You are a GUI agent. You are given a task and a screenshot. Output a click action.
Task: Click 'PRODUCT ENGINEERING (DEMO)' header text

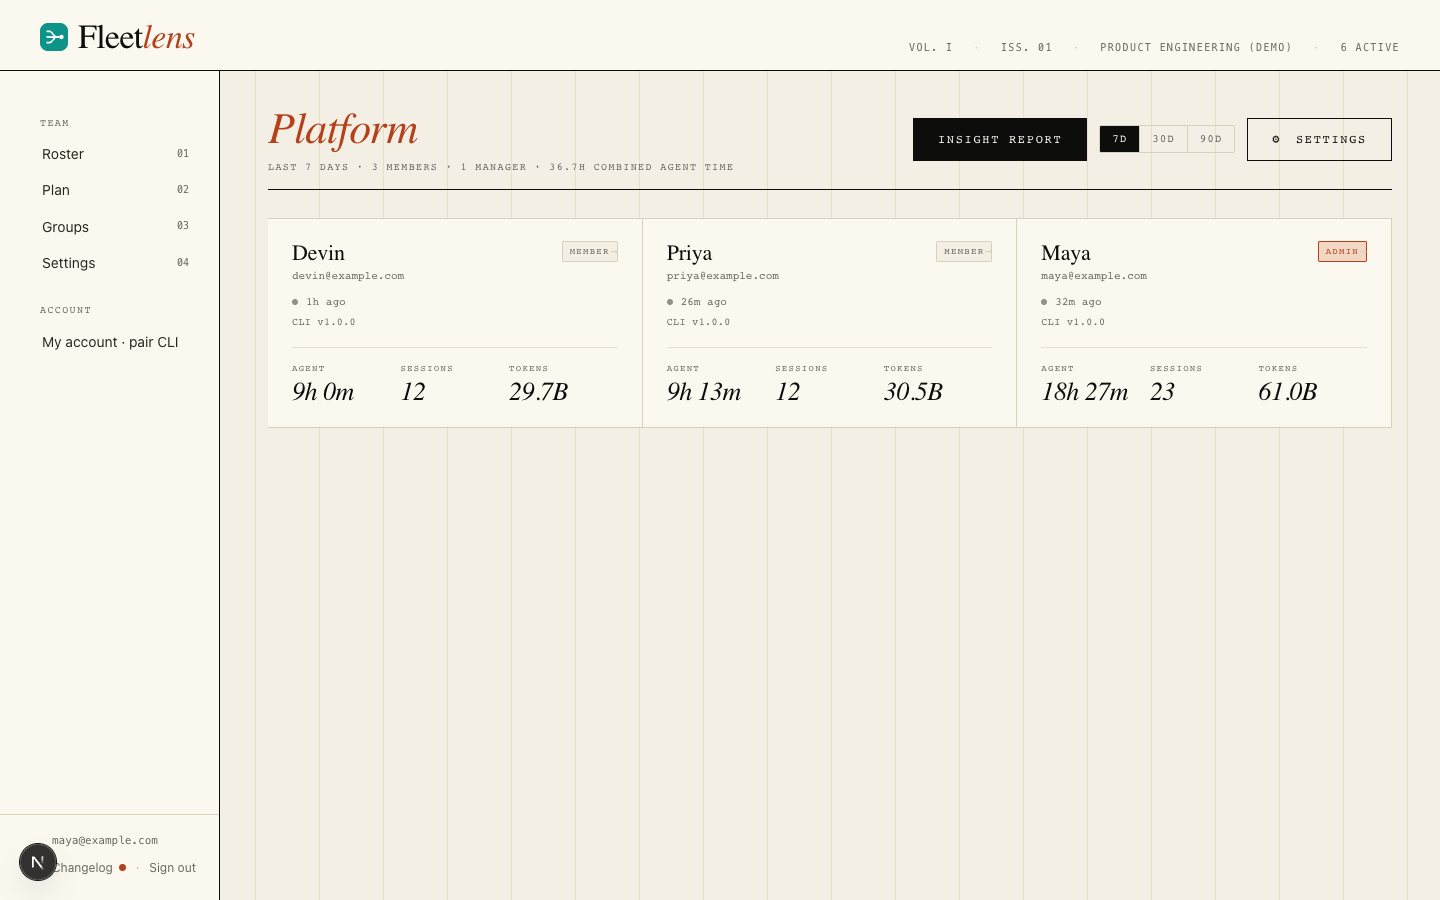(1196, 47)
